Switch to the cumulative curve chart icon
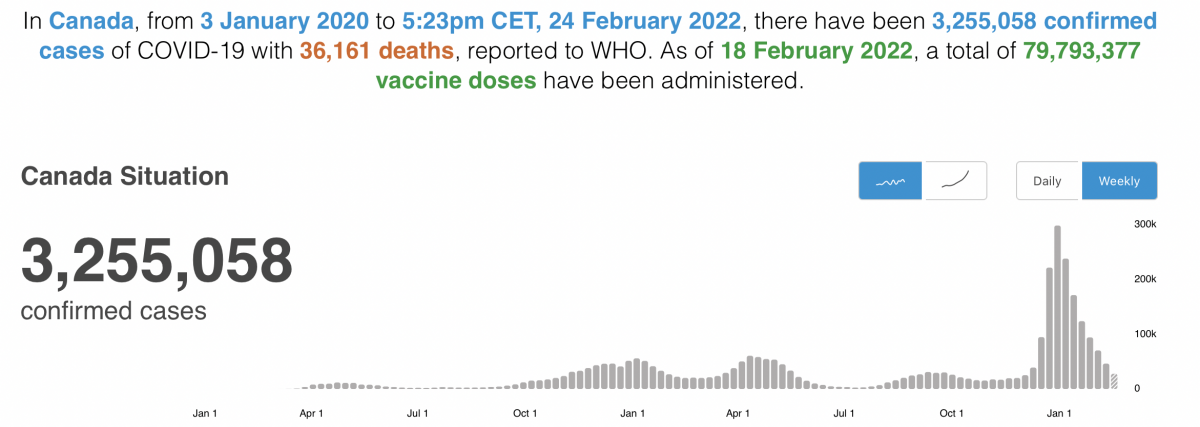This screenshot has height=427, width=1200. [956, 182]
